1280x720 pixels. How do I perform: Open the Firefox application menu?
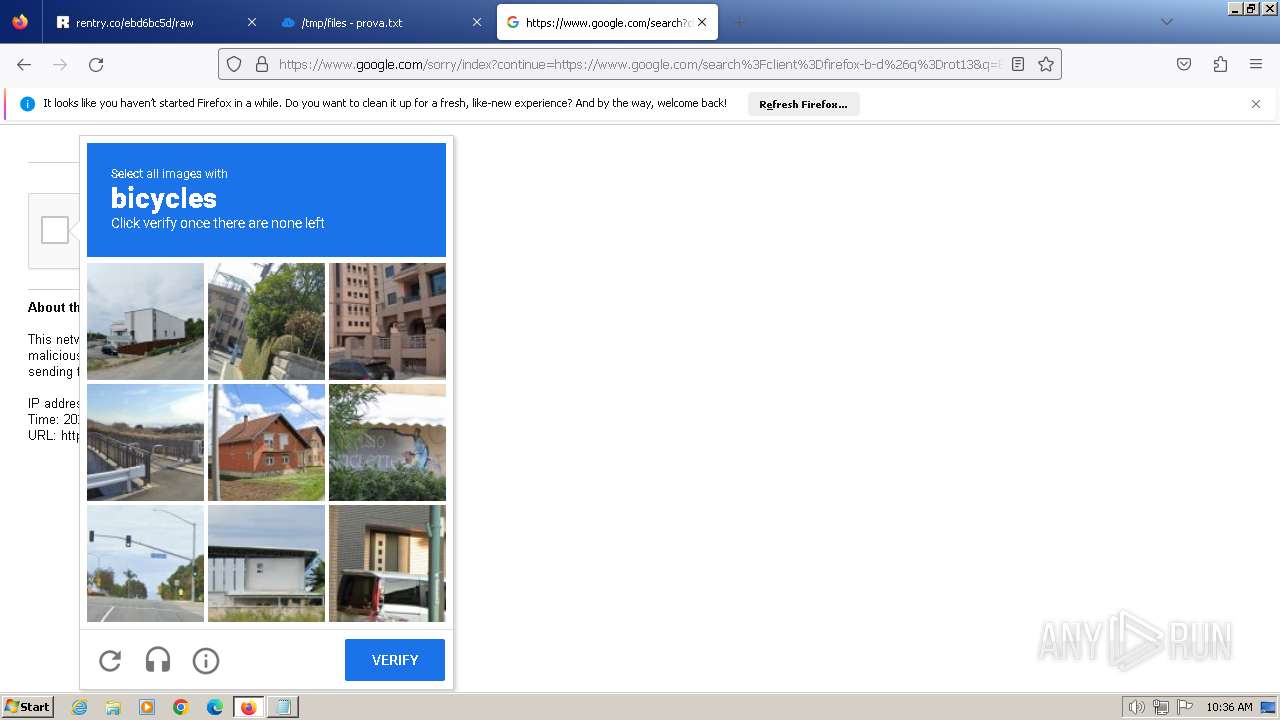coord(1256,64)
